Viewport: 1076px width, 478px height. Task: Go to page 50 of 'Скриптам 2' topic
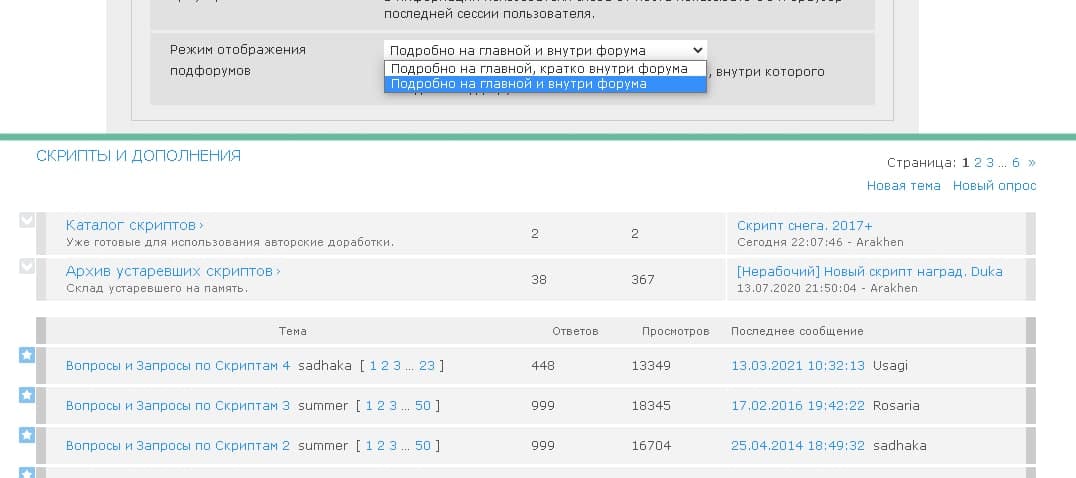(423, 445)
